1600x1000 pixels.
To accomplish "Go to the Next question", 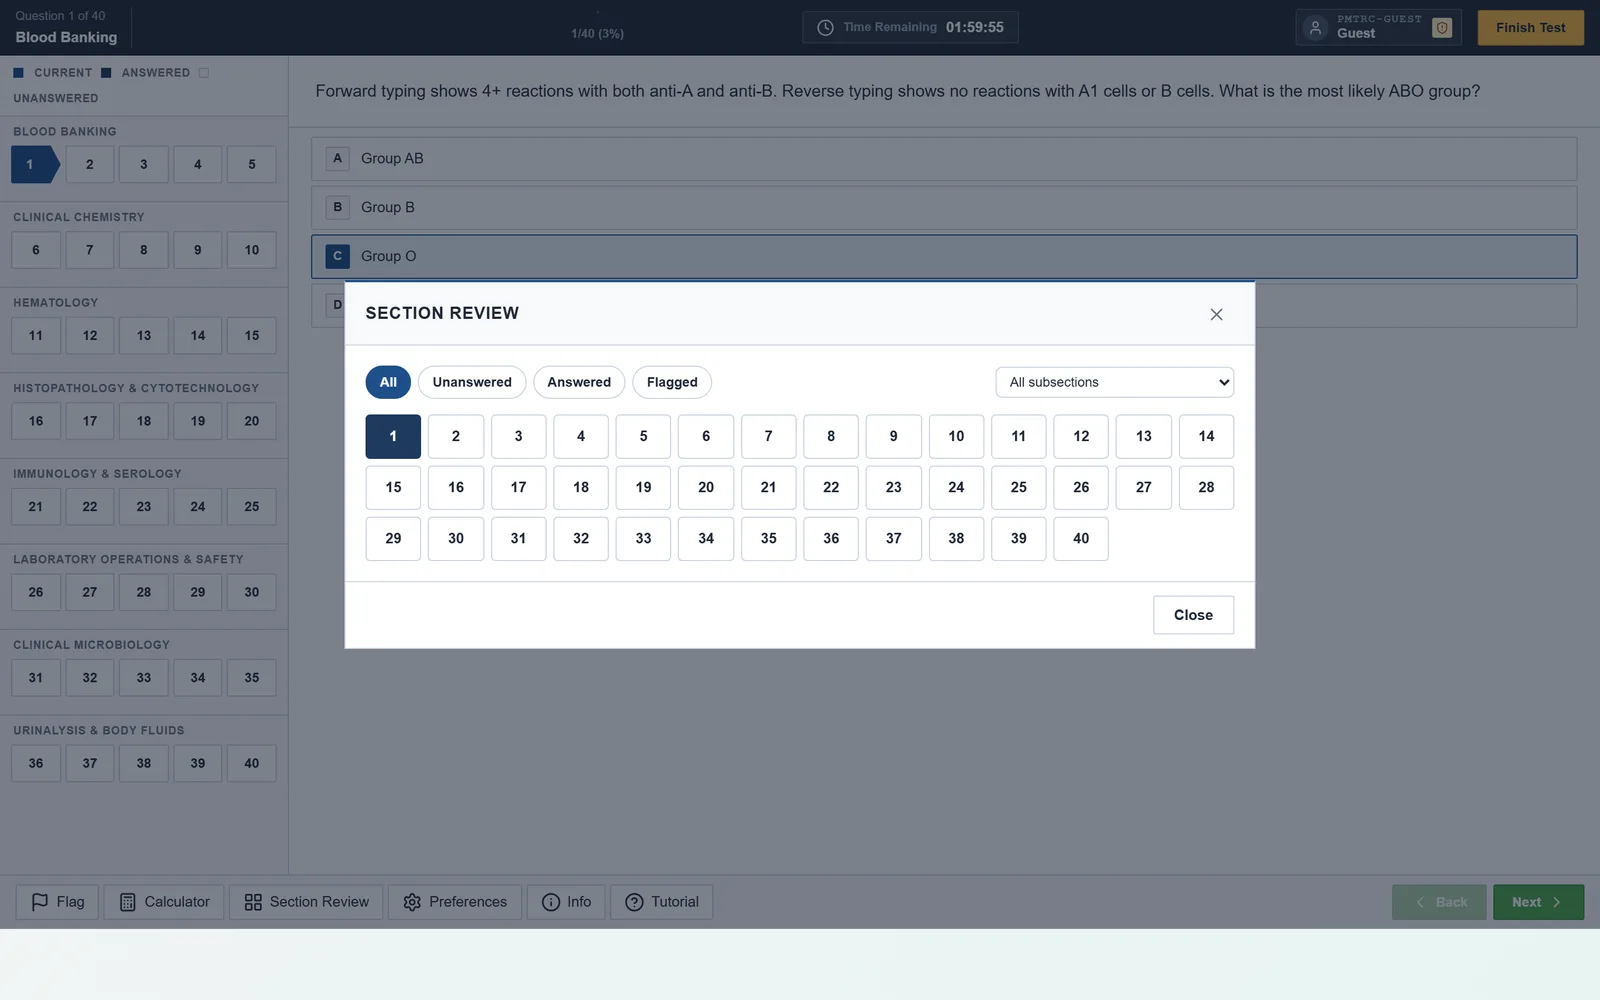I will pos(1538,902).
